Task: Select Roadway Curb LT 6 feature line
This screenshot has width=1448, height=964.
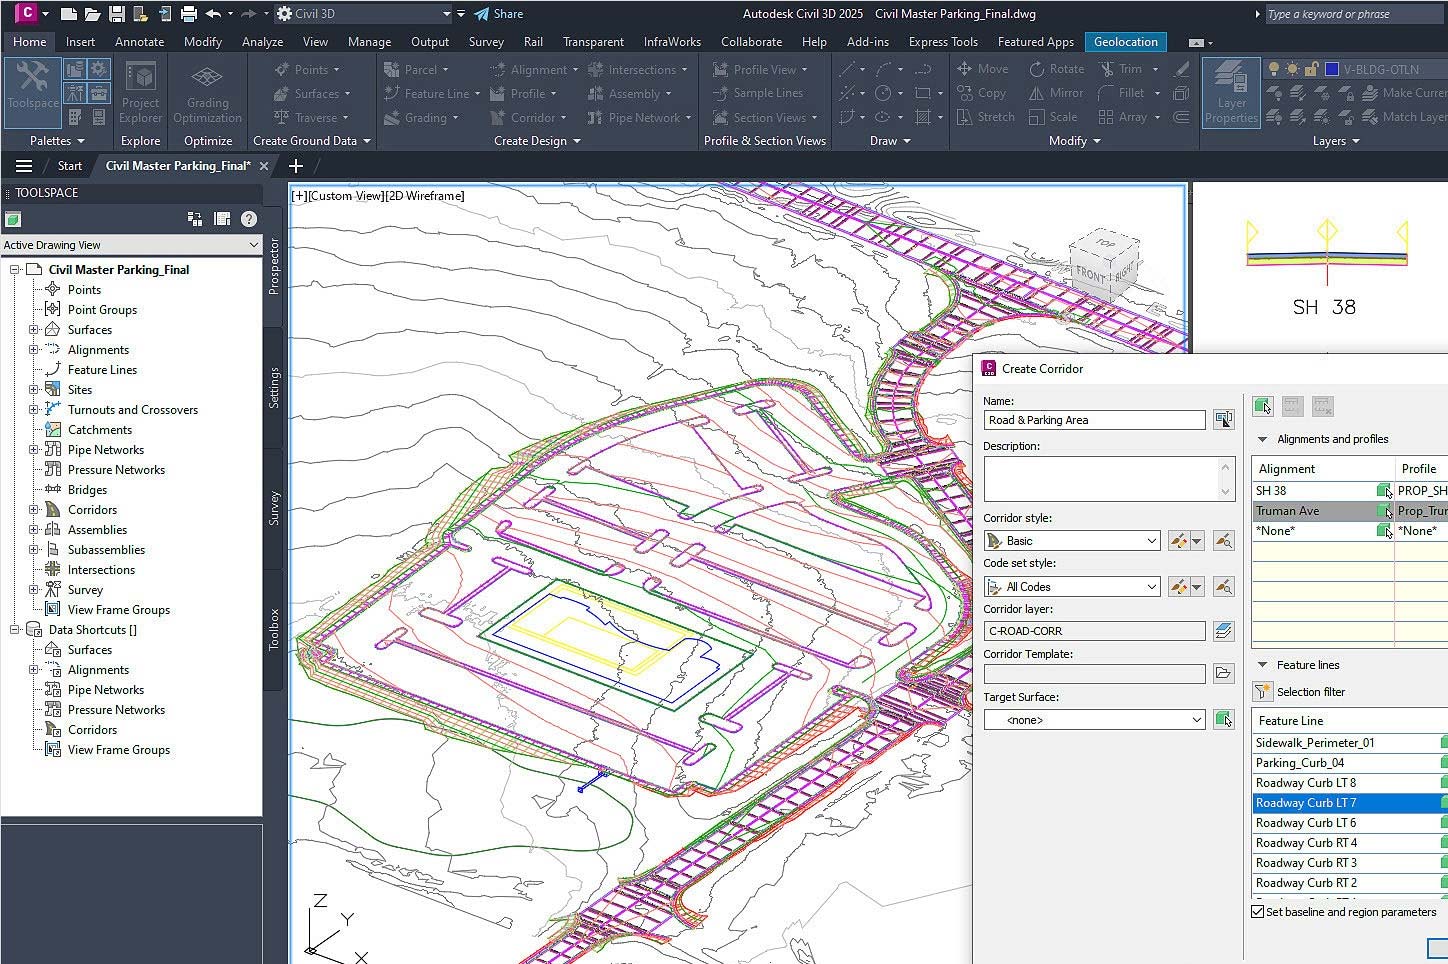Action: point(1350,823)
